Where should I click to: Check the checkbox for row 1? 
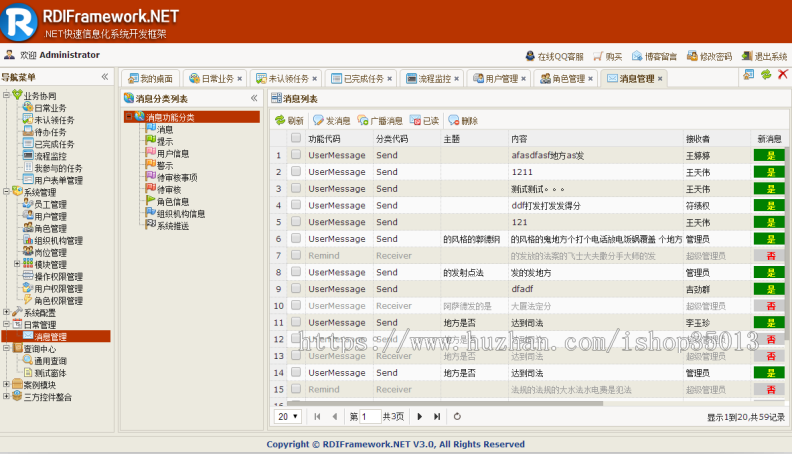pyautogui.click(x=296, y=154)
